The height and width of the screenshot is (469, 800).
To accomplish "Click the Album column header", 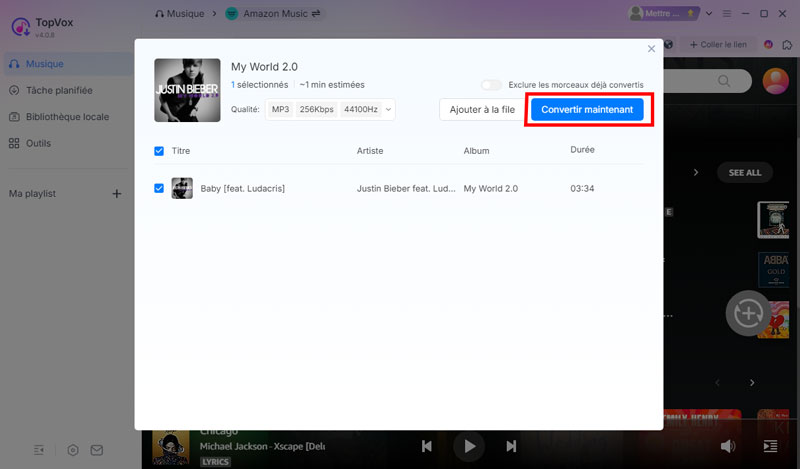I will pyautogui.click(x=476, y=151).
